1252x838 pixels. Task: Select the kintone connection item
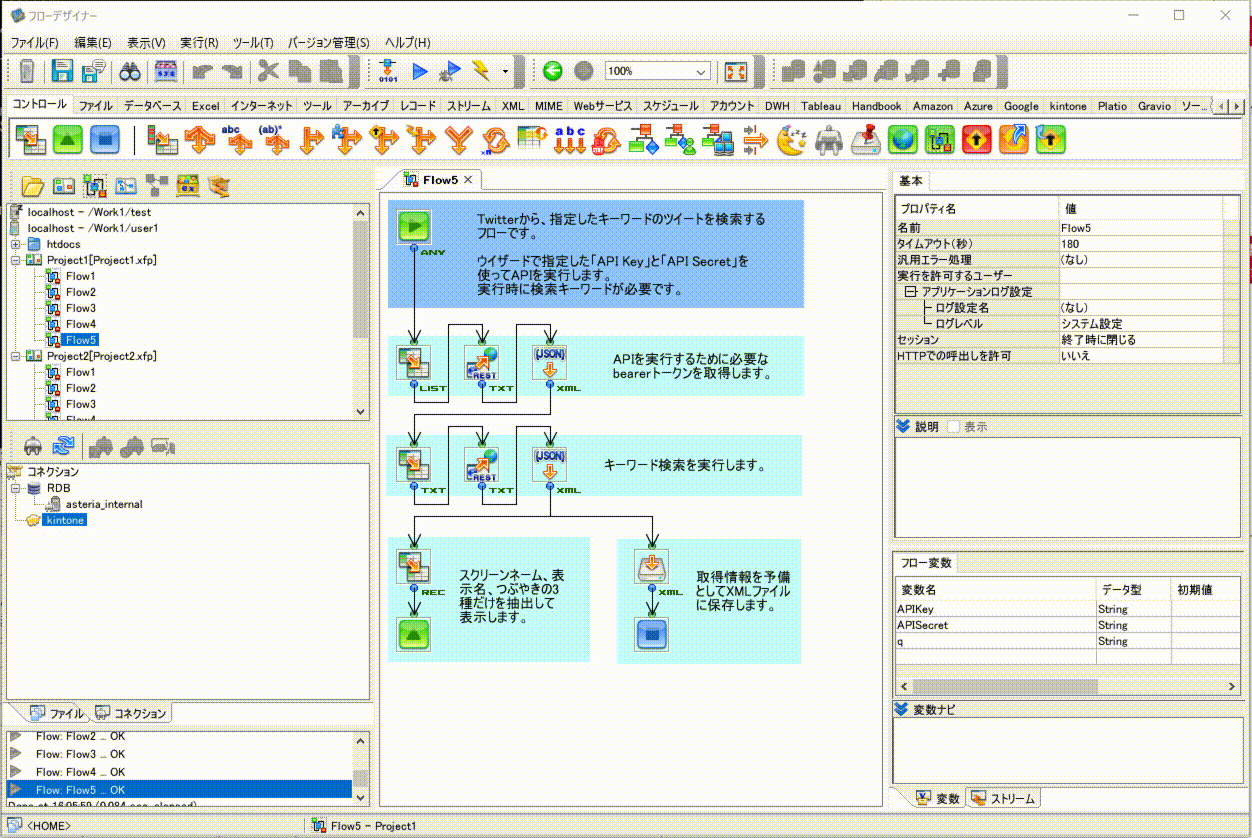point(65,520)
